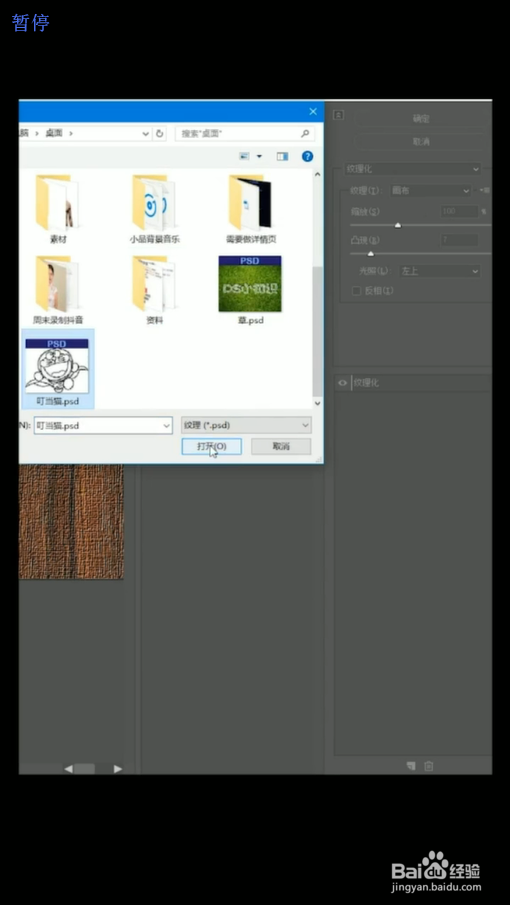Click the 凸现 slider handle

pyautogui.click(x=370, y=253)
